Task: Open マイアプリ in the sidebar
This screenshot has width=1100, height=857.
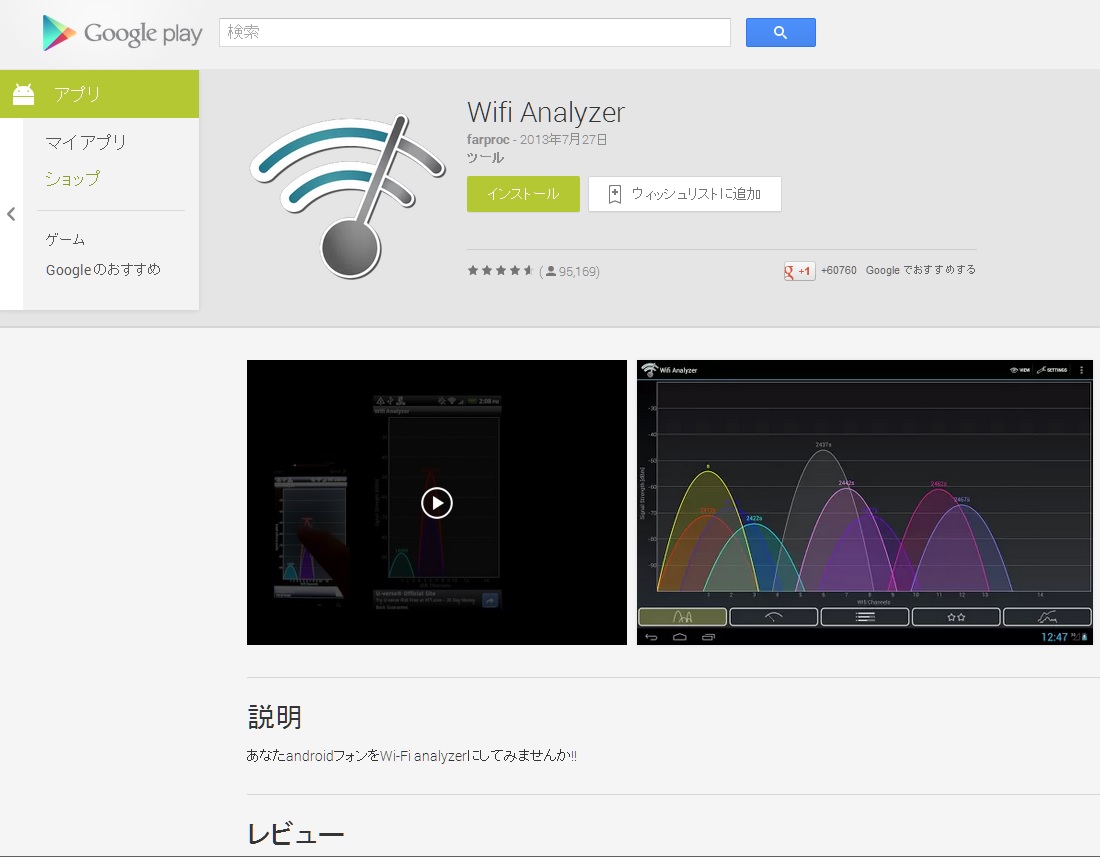Action: coord(86,142)
